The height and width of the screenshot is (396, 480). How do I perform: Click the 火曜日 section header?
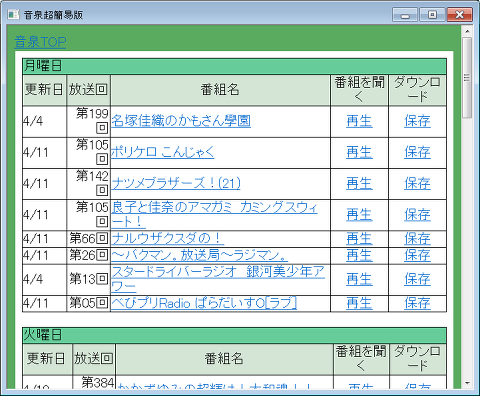234,335
